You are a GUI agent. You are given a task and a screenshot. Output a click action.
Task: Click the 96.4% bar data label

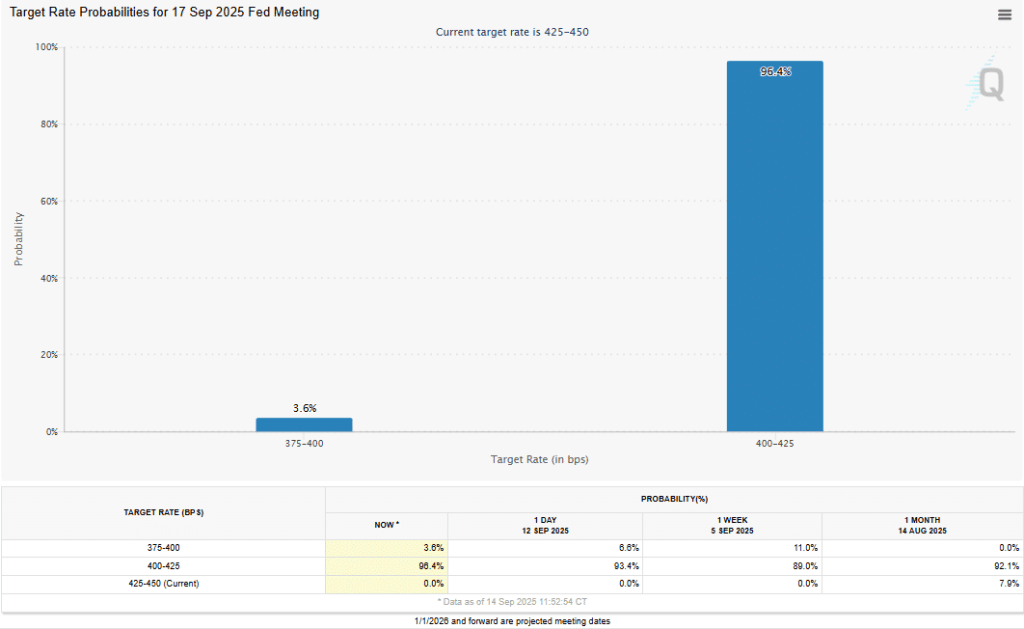click(x=775, y=72)
